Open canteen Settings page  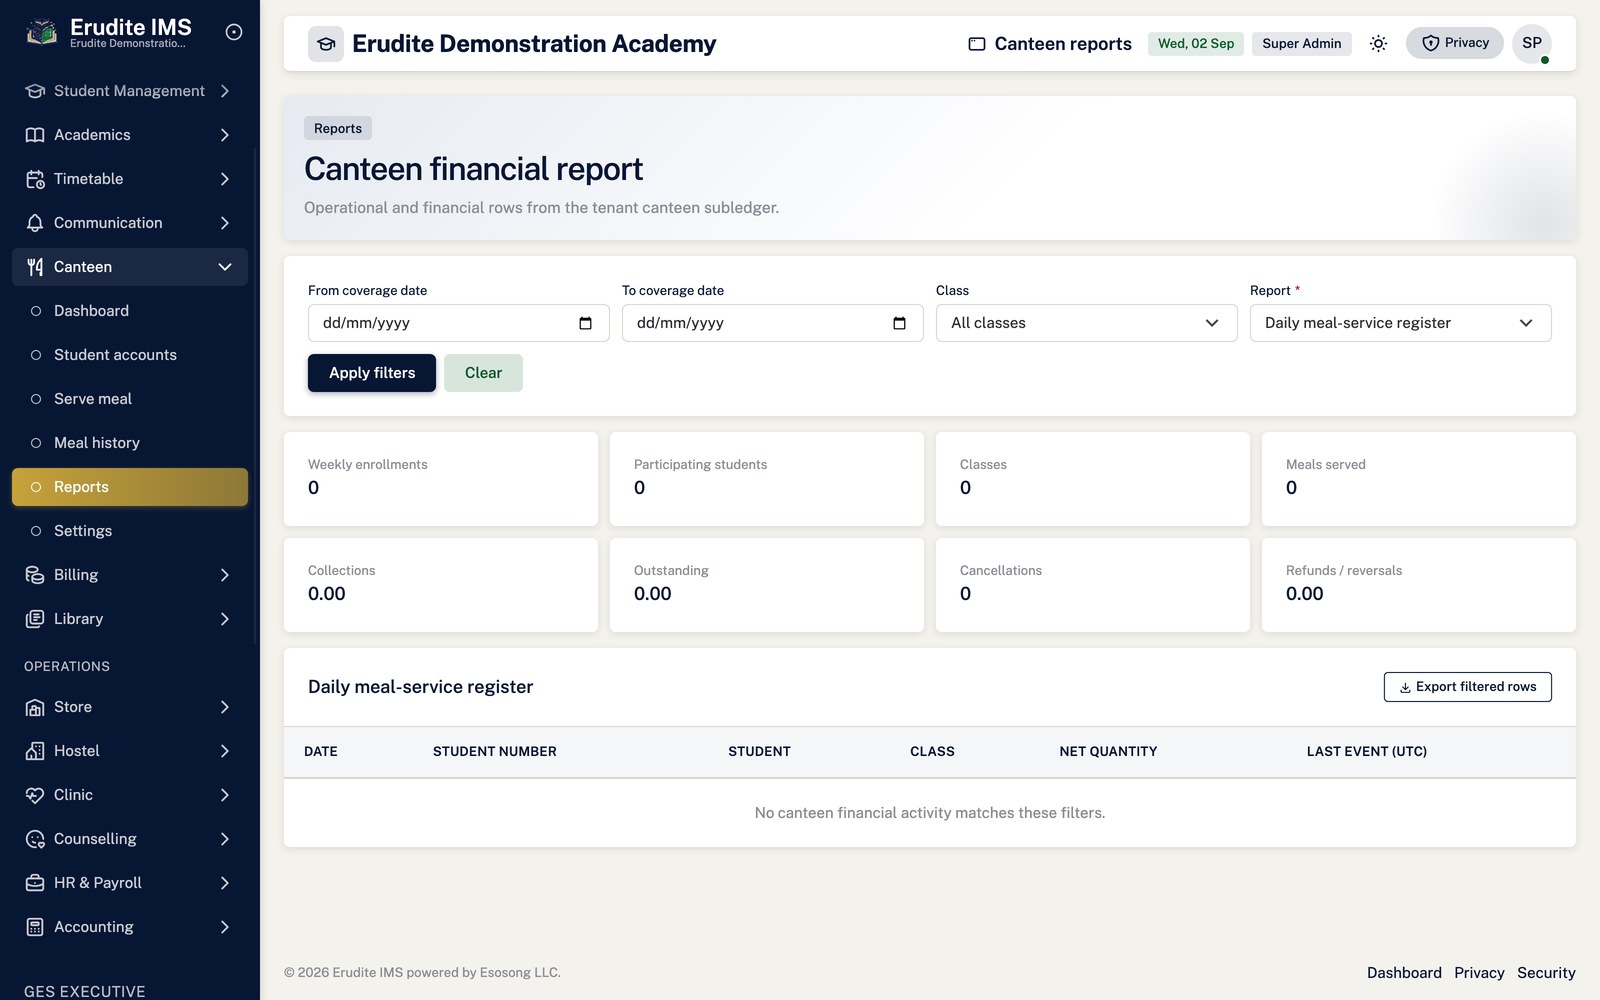pyautogui.click(x=130, y=531)
